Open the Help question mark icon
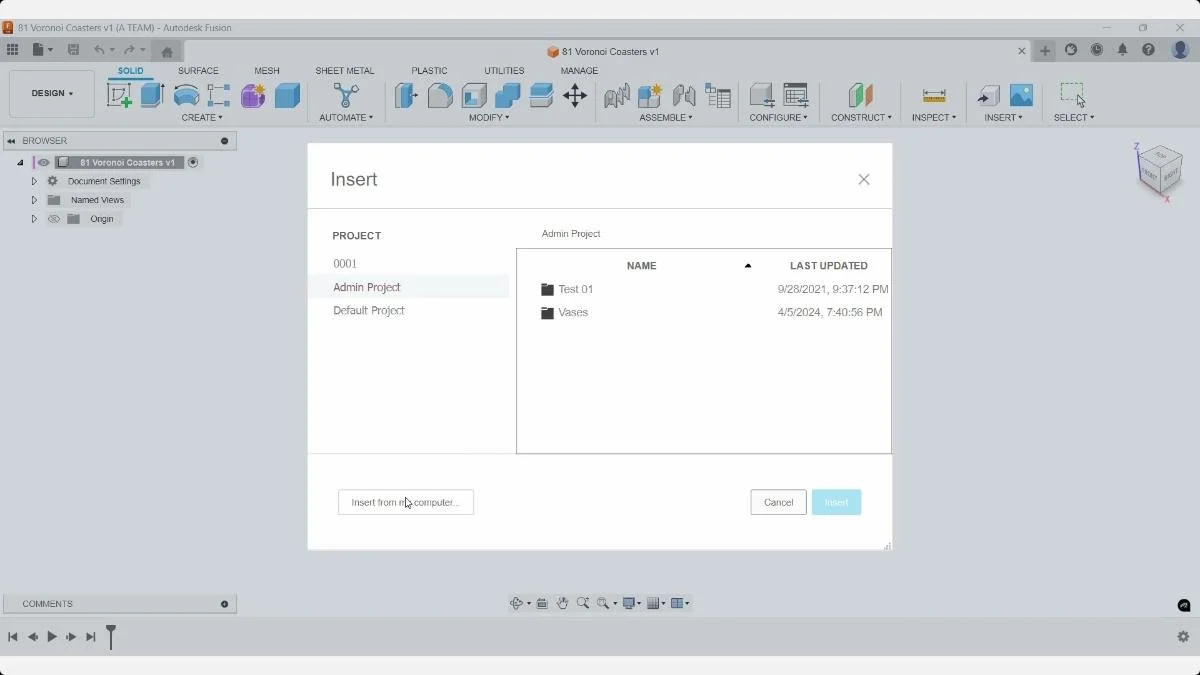Screen dimensions: 1200x675 point(1148,50)
